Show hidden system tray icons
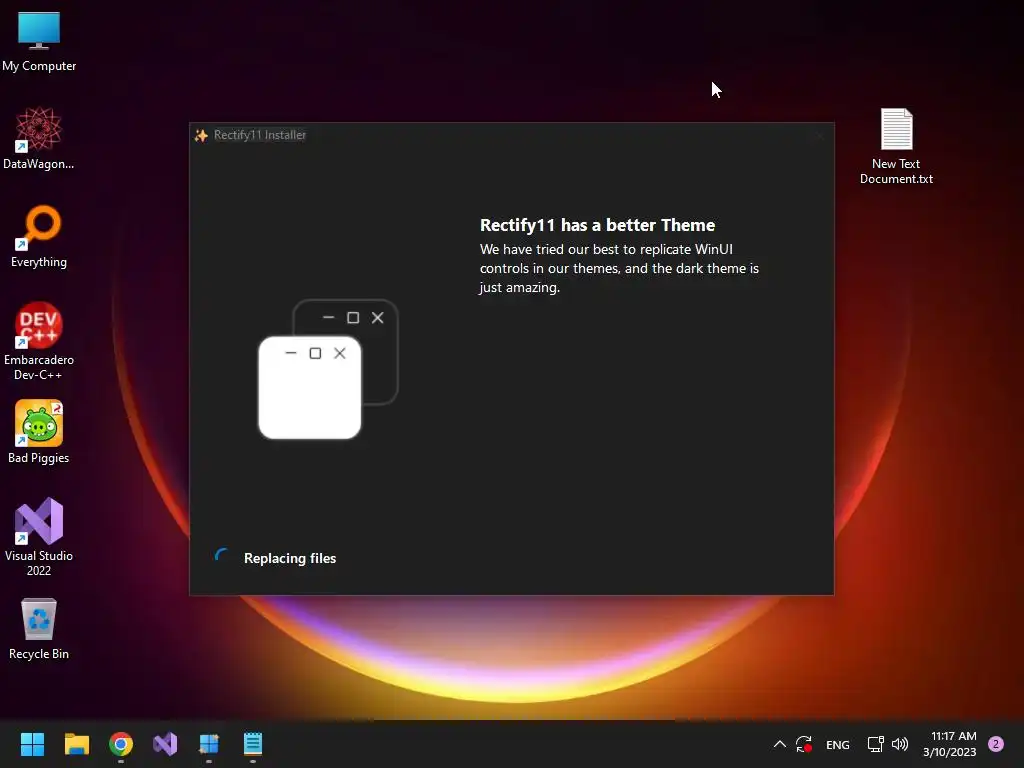1024x768 pixels. (779, 744)
